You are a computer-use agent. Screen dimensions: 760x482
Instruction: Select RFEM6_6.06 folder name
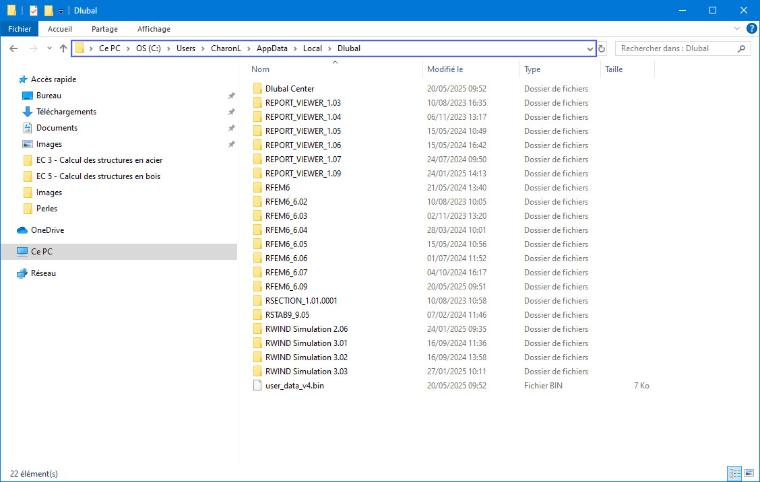(x=286, y=258)
